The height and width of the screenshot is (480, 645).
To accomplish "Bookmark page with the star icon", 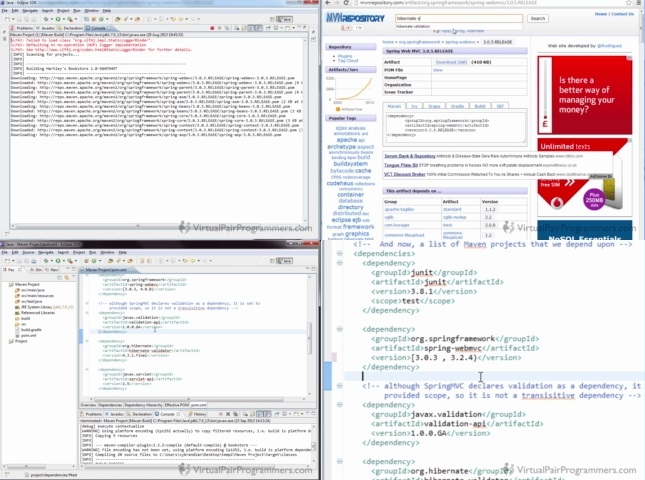I will coord(629,3).
